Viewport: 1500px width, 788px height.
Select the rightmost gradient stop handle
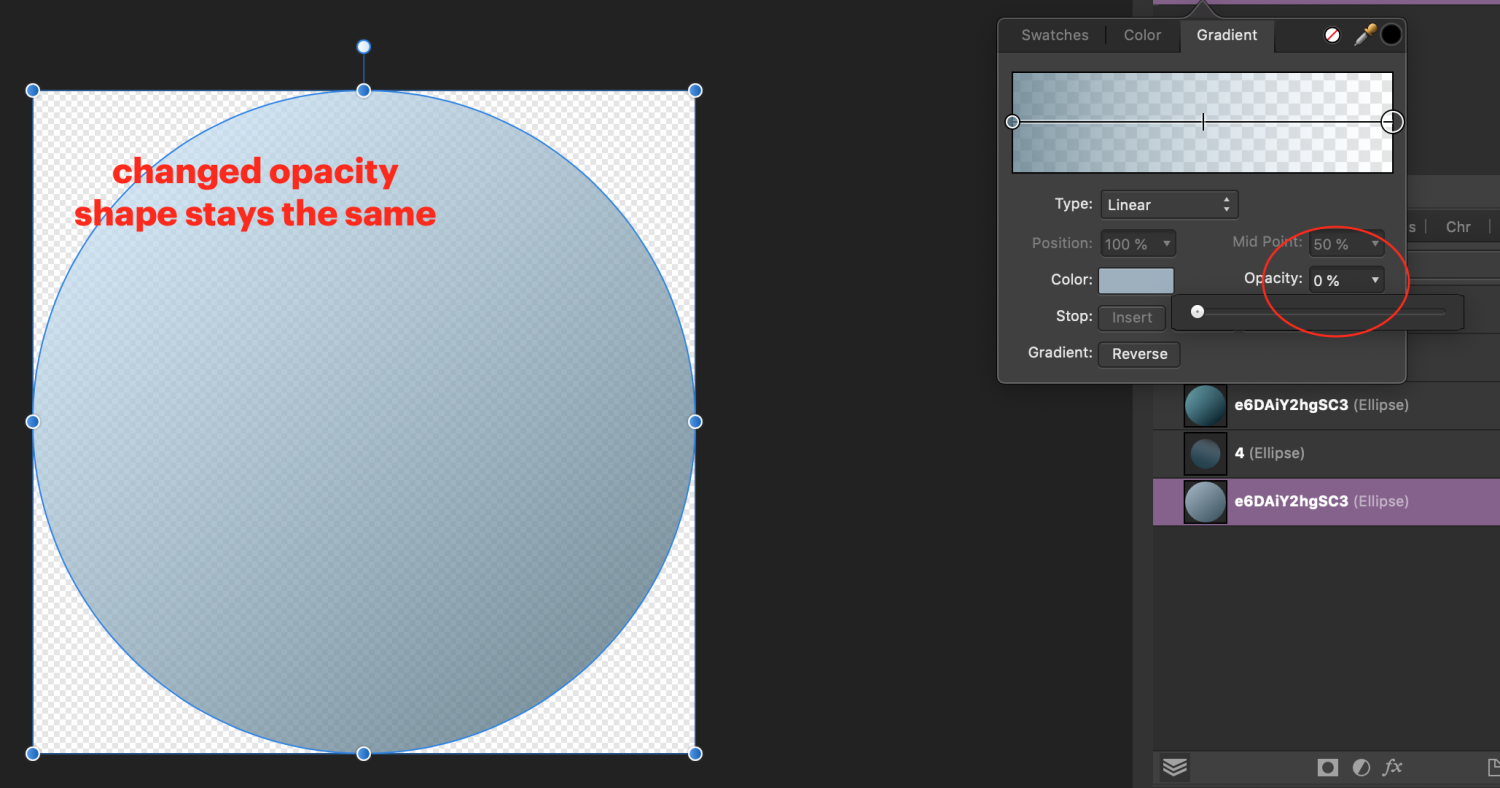click(1392, 121)
